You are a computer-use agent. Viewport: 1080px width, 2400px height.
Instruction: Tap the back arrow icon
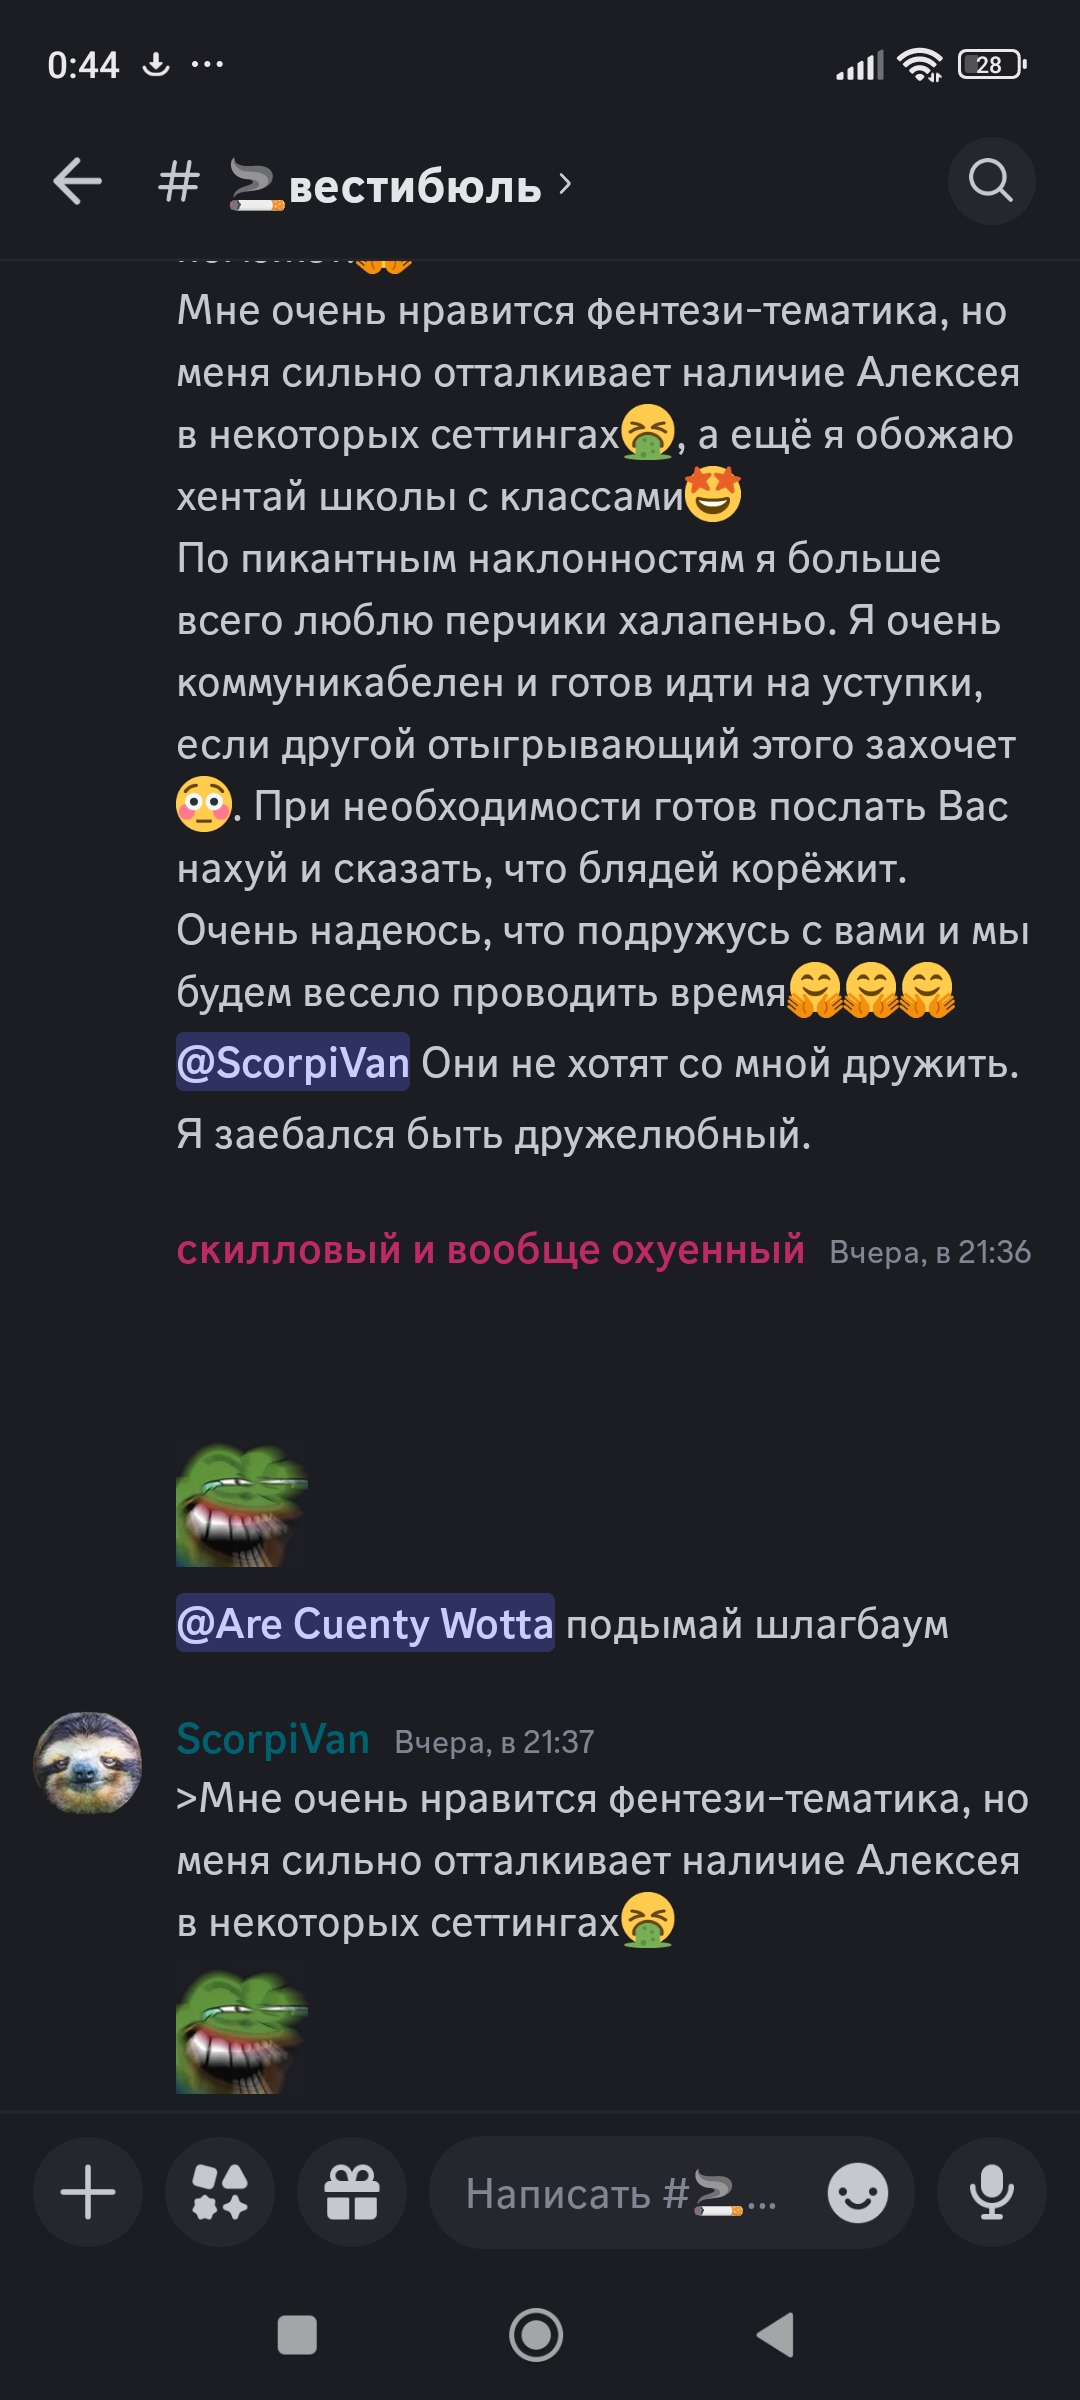77,182
